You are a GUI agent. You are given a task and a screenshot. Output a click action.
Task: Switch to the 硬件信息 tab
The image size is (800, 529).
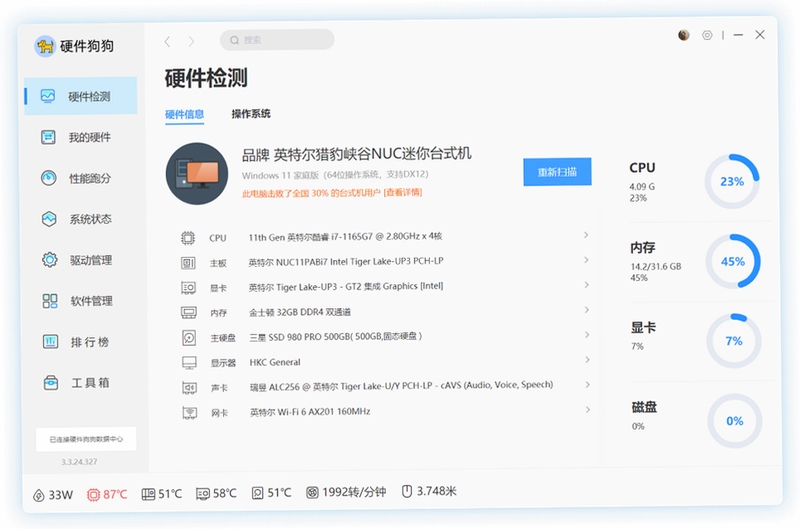click(x=184, y=114)
